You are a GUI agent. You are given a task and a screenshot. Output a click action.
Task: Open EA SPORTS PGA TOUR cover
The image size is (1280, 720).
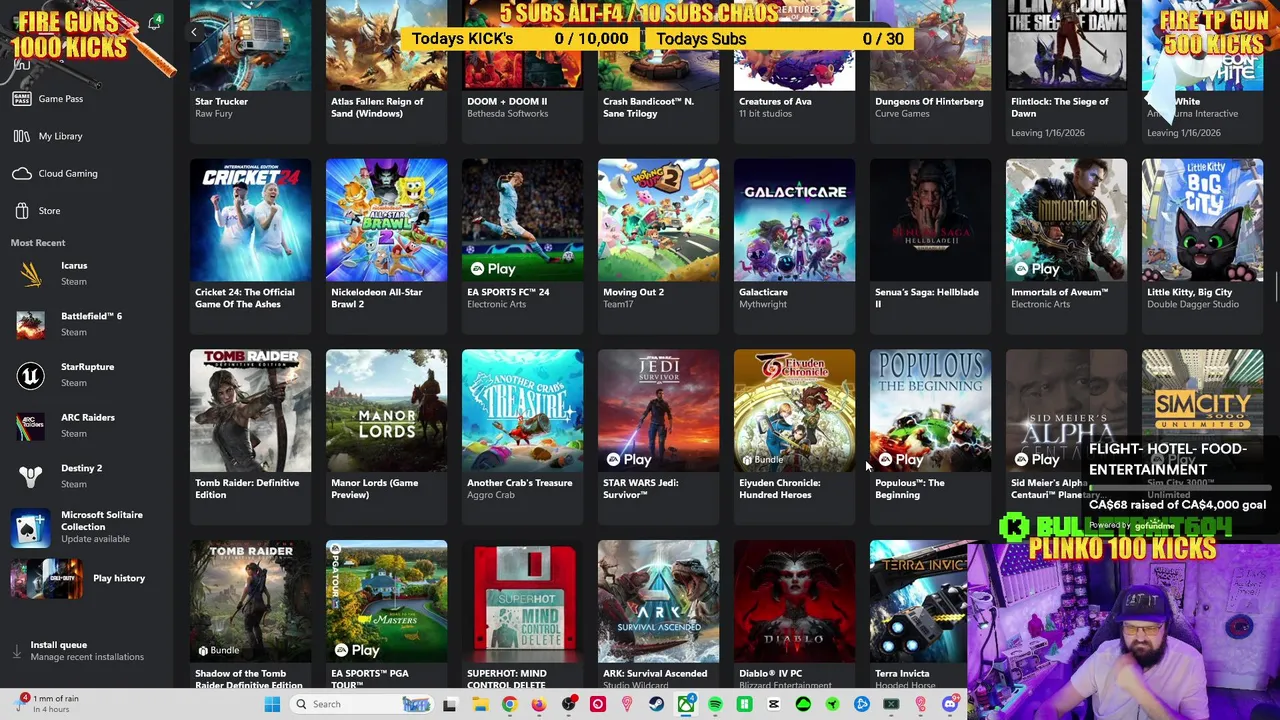(x=386, y=601)
